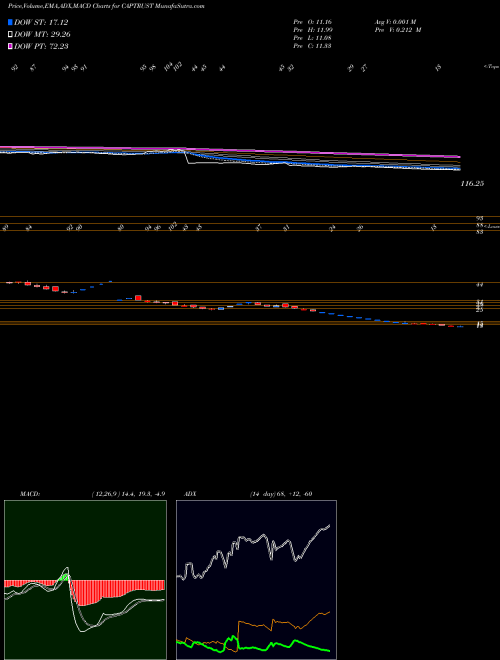Viewport: 500px width, 660px height.
Task: Click the 'Pre C: 11.33' close value
Action: (x=314, y=46)
